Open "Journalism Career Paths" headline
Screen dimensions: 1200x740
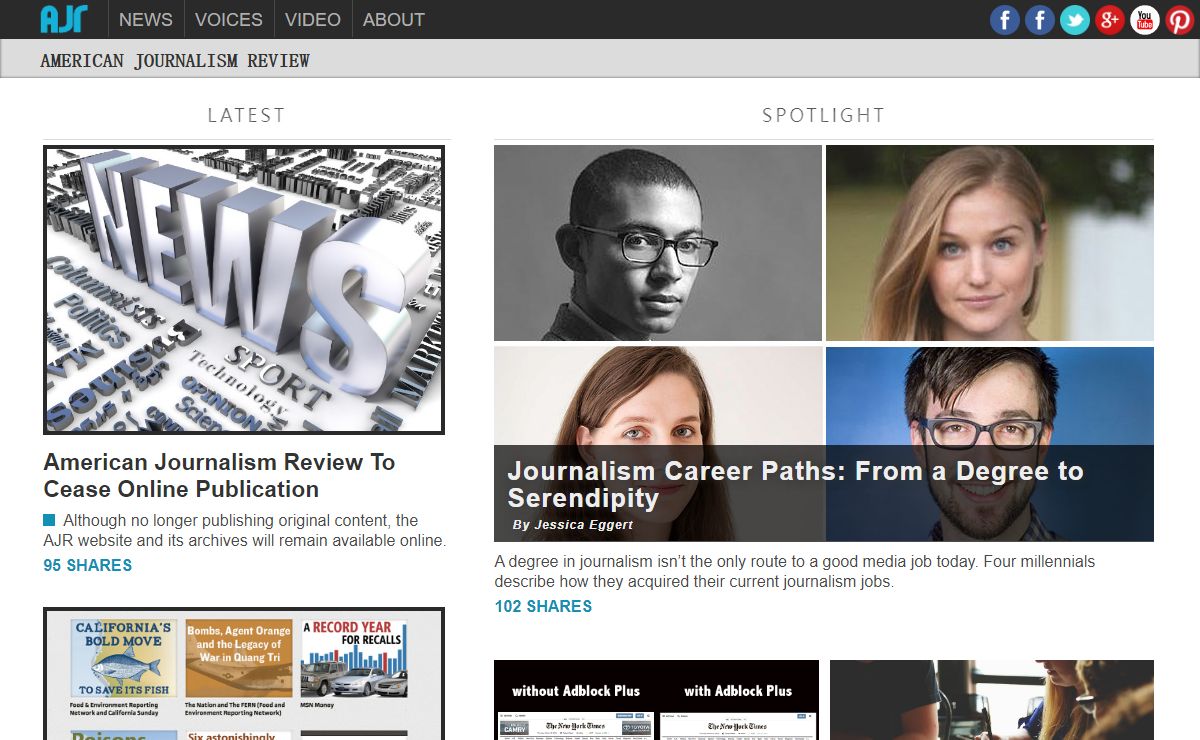click(795, 484)
